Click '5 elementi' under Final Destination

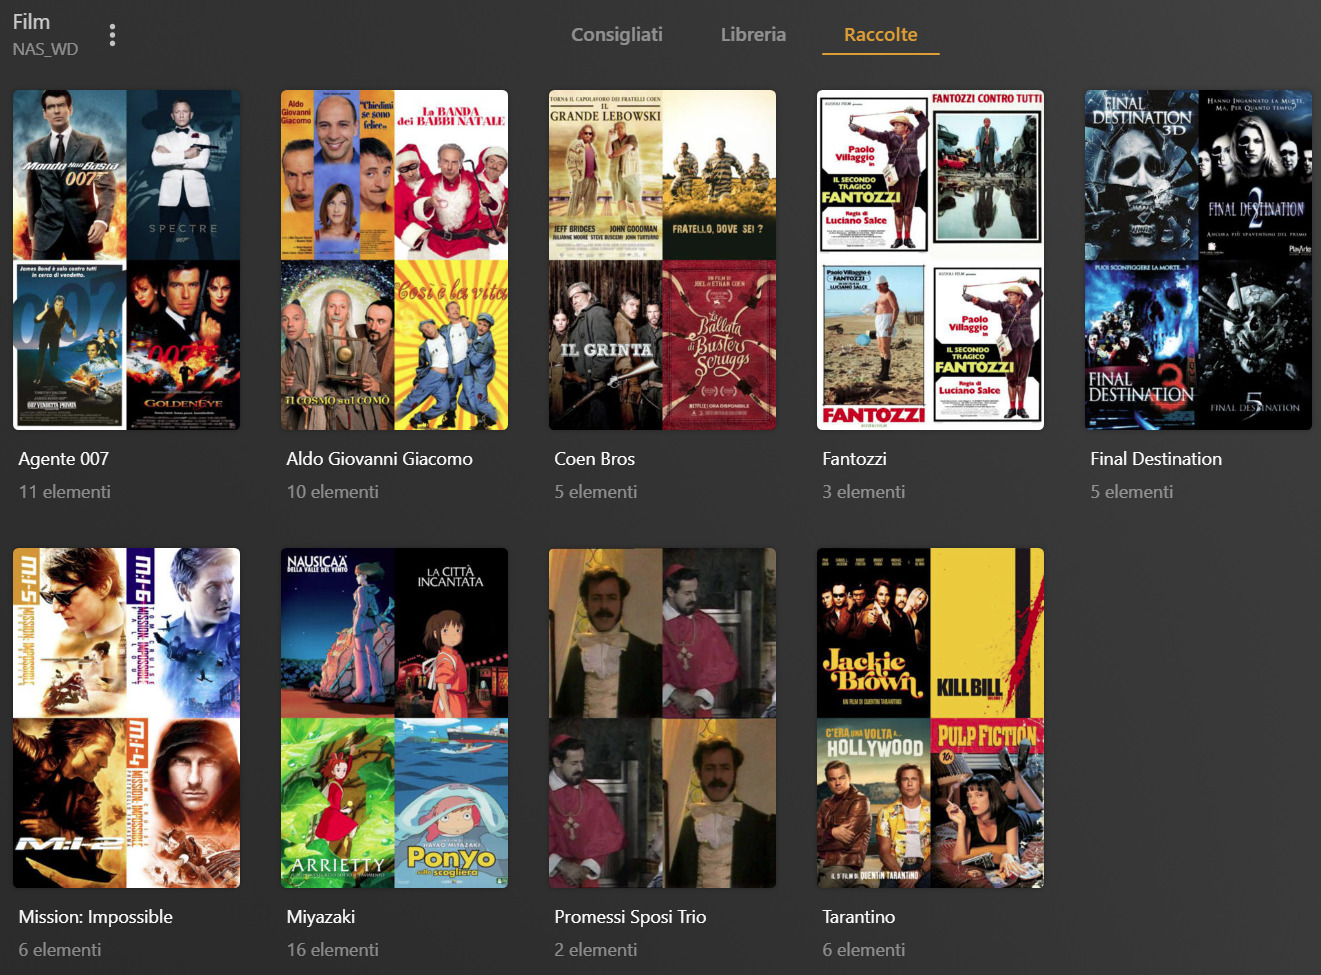(x=1131, y=492)
